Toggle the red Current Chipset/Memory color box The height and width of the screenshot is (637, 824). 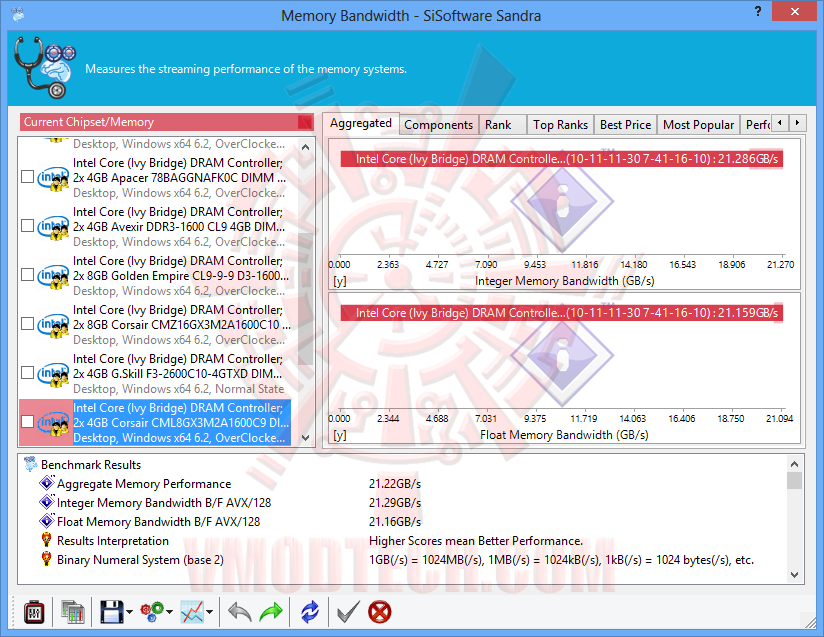[305, 122]
